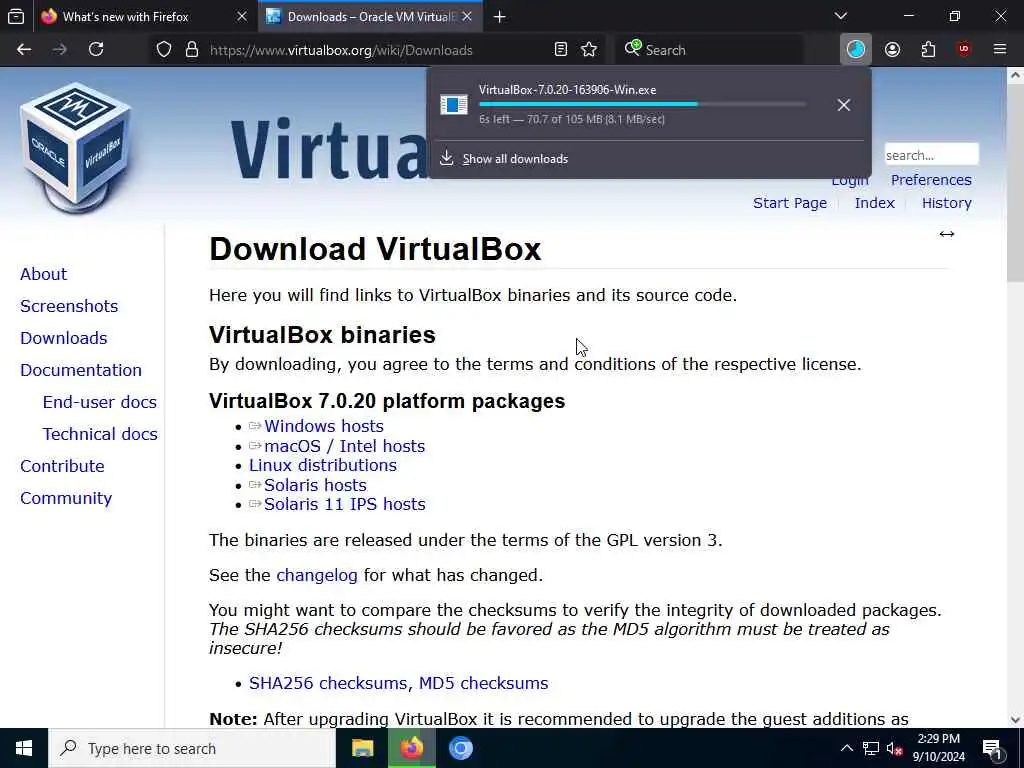This screenshot has width=1024, height=768.
Task: Open the Firefox hamburger application menu
Action: (x=999, y=50)
